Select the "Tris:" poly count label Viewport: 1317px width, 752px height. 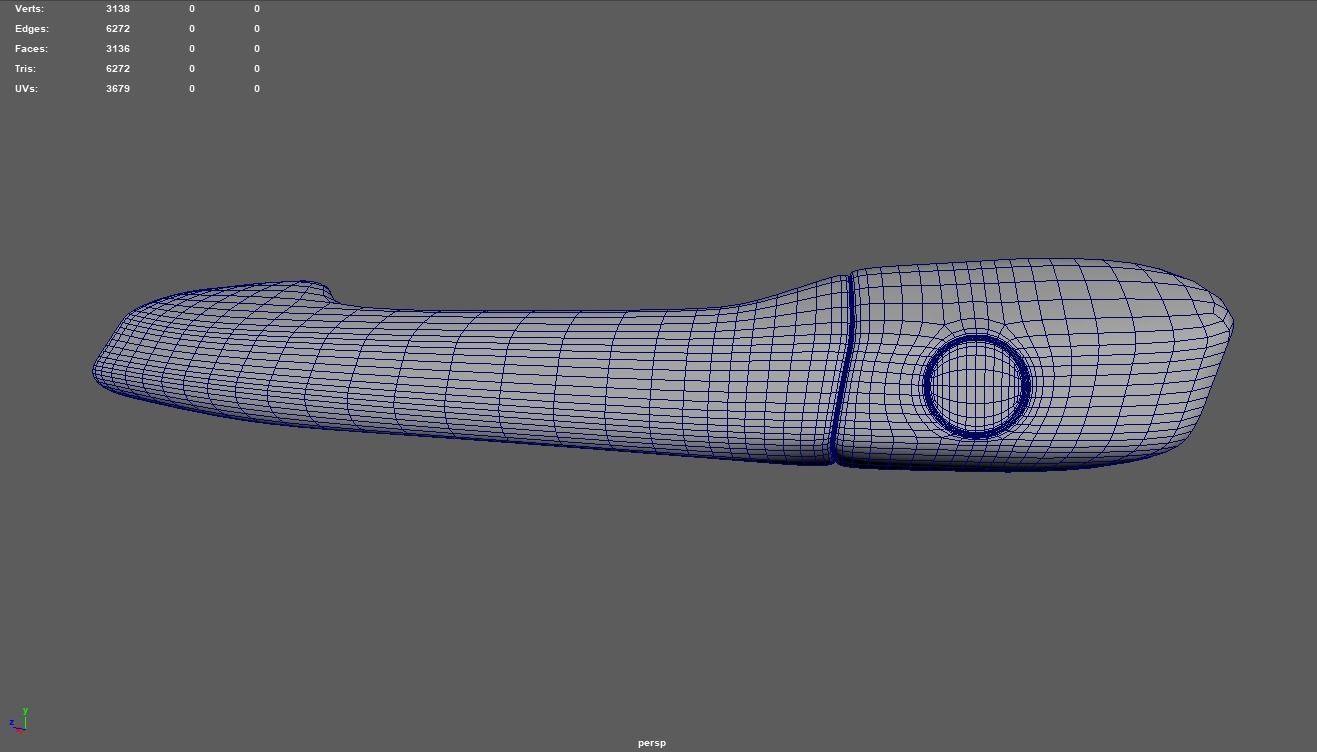[x=25, y=68]
